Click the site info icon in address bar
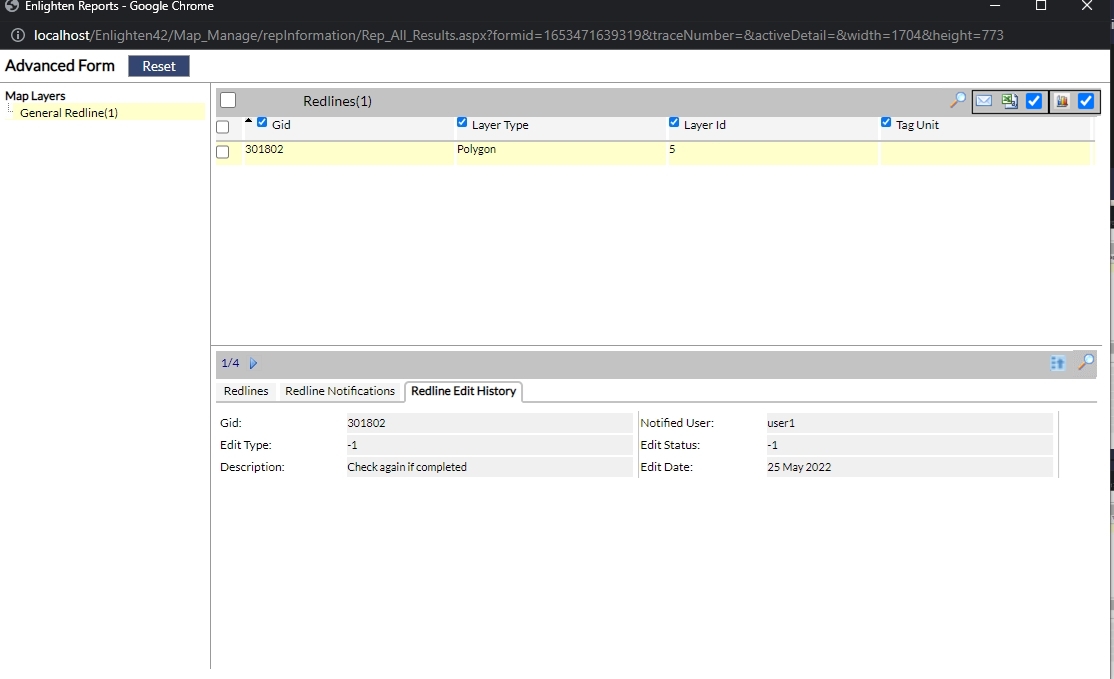 18,35
